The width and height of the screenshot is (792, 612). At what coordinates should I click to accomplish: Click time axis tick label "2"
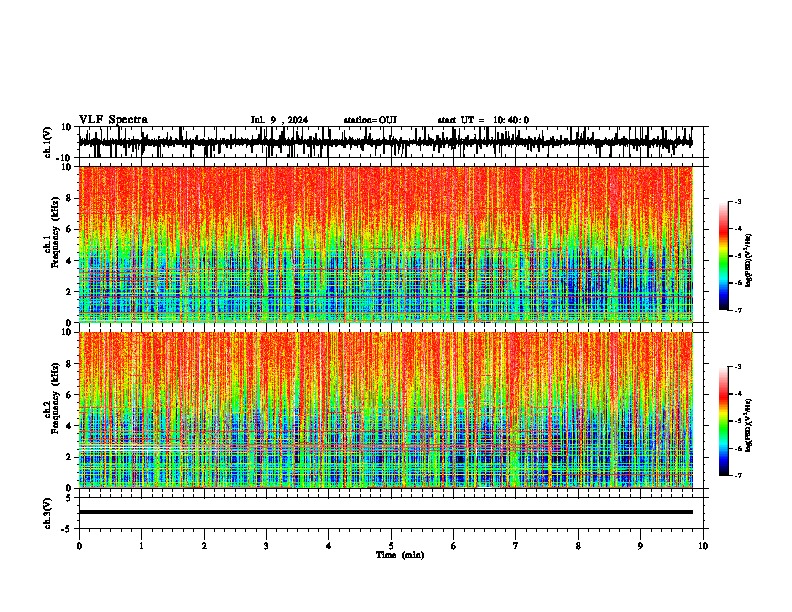tap(204, 546)
